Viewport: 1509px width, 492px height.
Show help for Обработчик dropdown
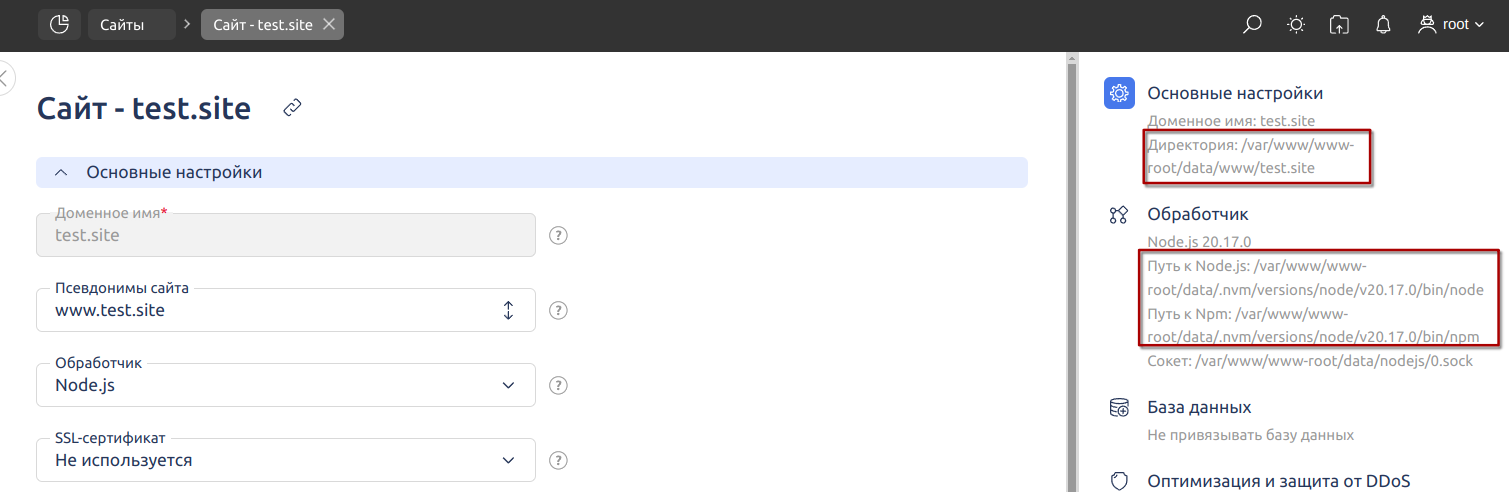click(559, 385)
